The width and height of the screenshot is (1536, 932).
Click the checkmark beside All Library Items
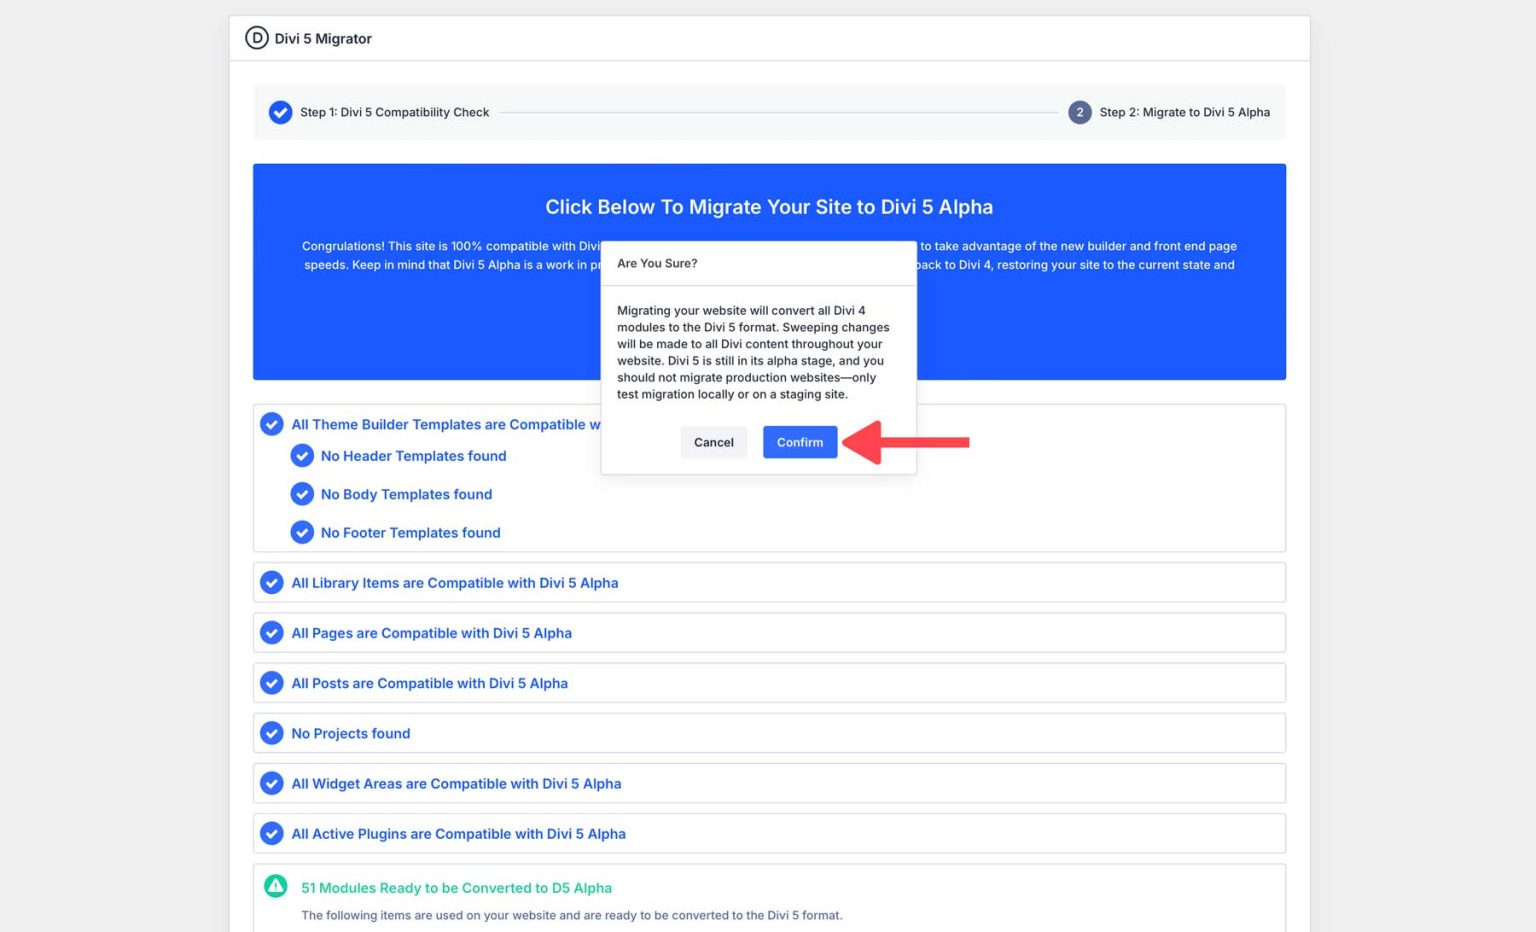(x=272, y=582)
